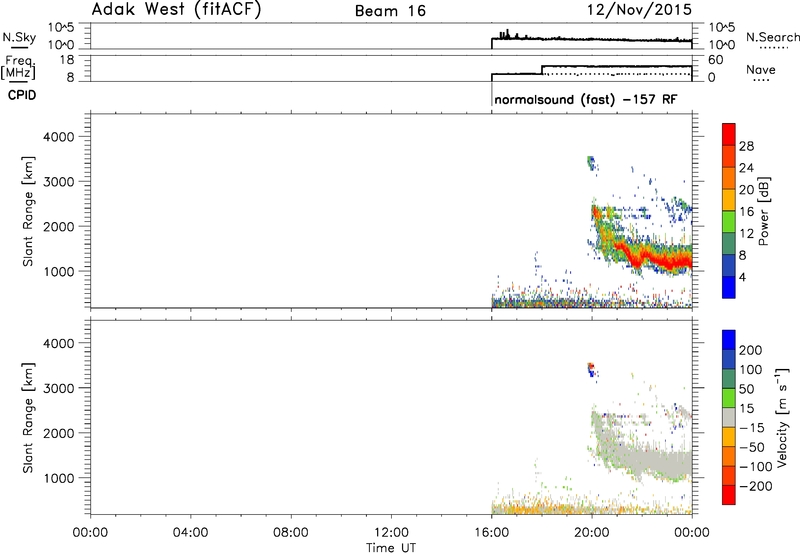The image size is (800, 554).
Task: Click the red bottom of velocity colorbar
Action: [729, 495]
